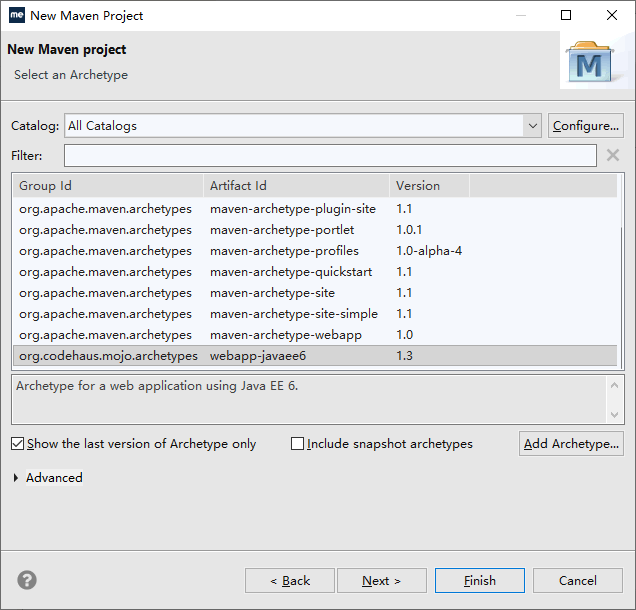Select the maven-archetype-webapp archetype
The image size is (636, 610).
pyautogui.click(x=285, y=335)
